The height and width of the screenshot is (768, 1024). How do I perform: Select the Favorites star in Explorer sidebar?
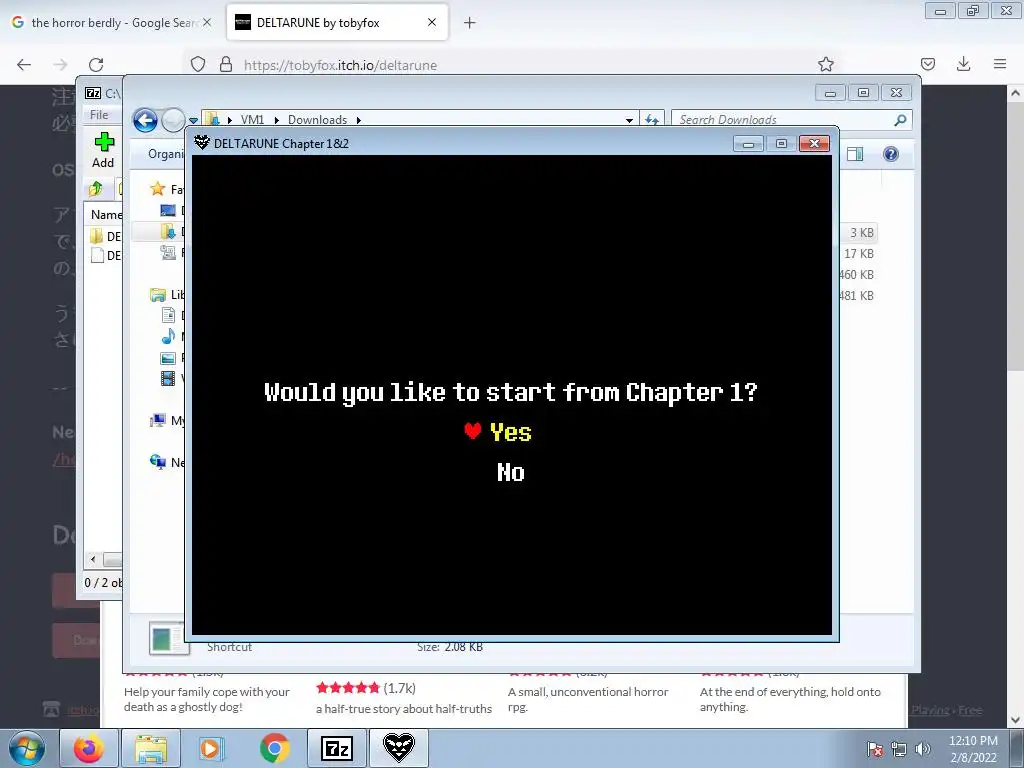[x=157, y=189]
